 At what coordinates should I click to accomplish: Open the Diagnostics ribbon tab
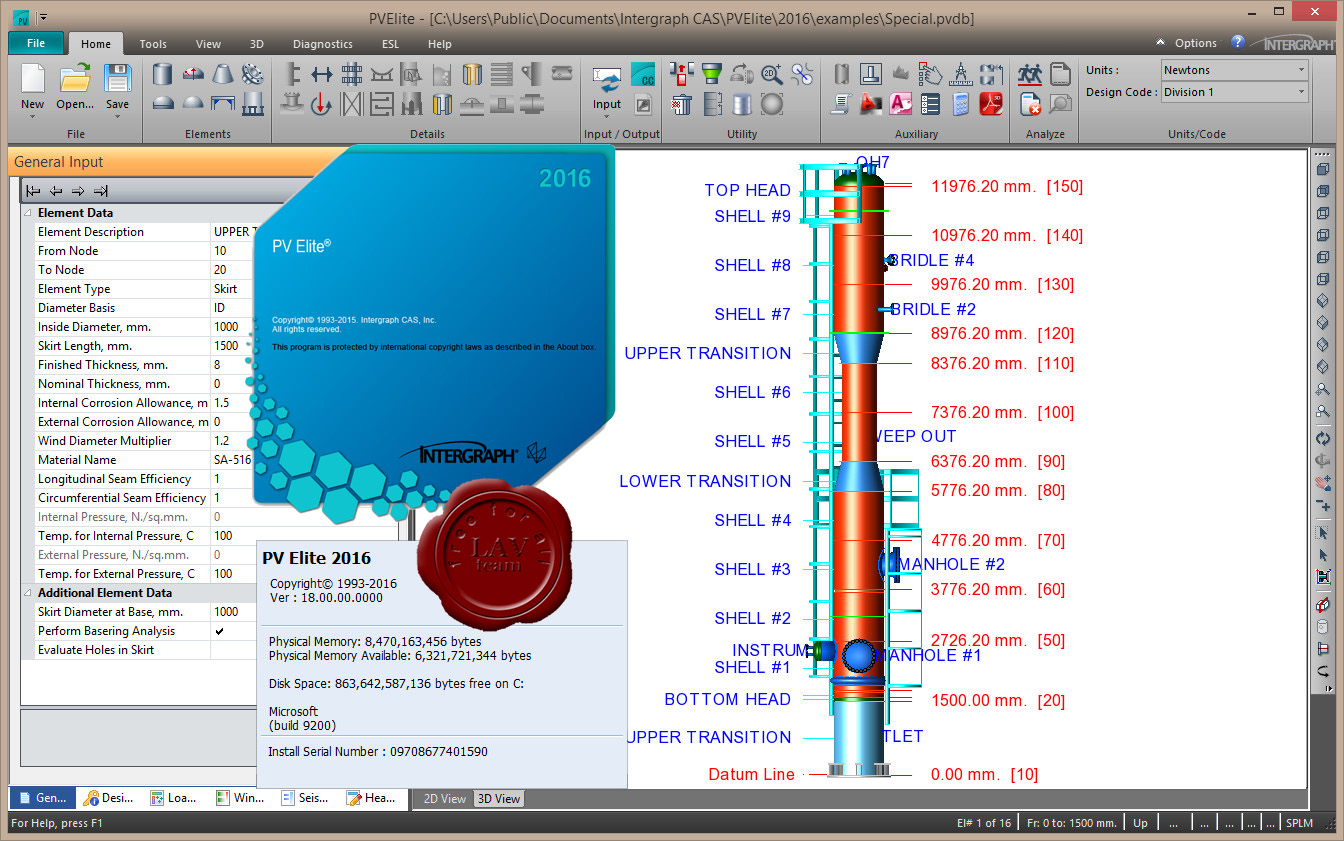[x=323, y=44]
